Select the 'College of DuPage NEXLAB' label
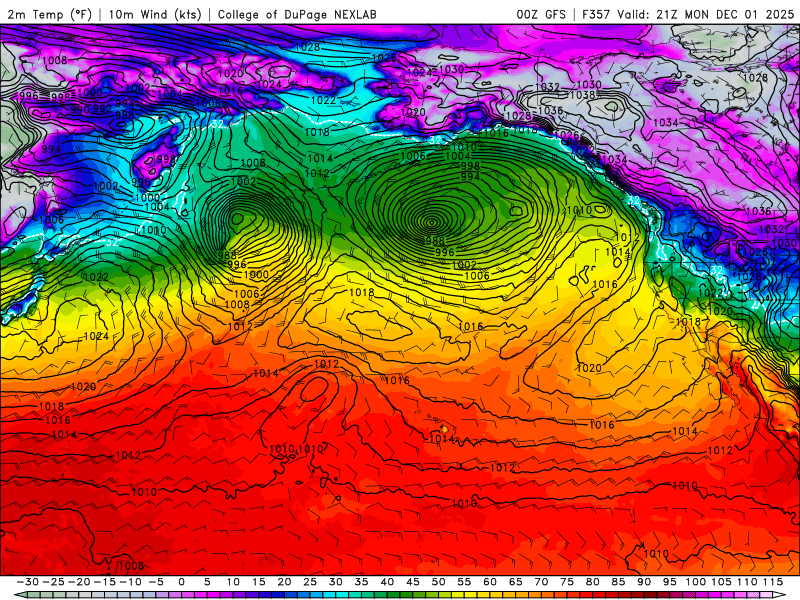Screen dimensions: 800x600 pos(297,14)
